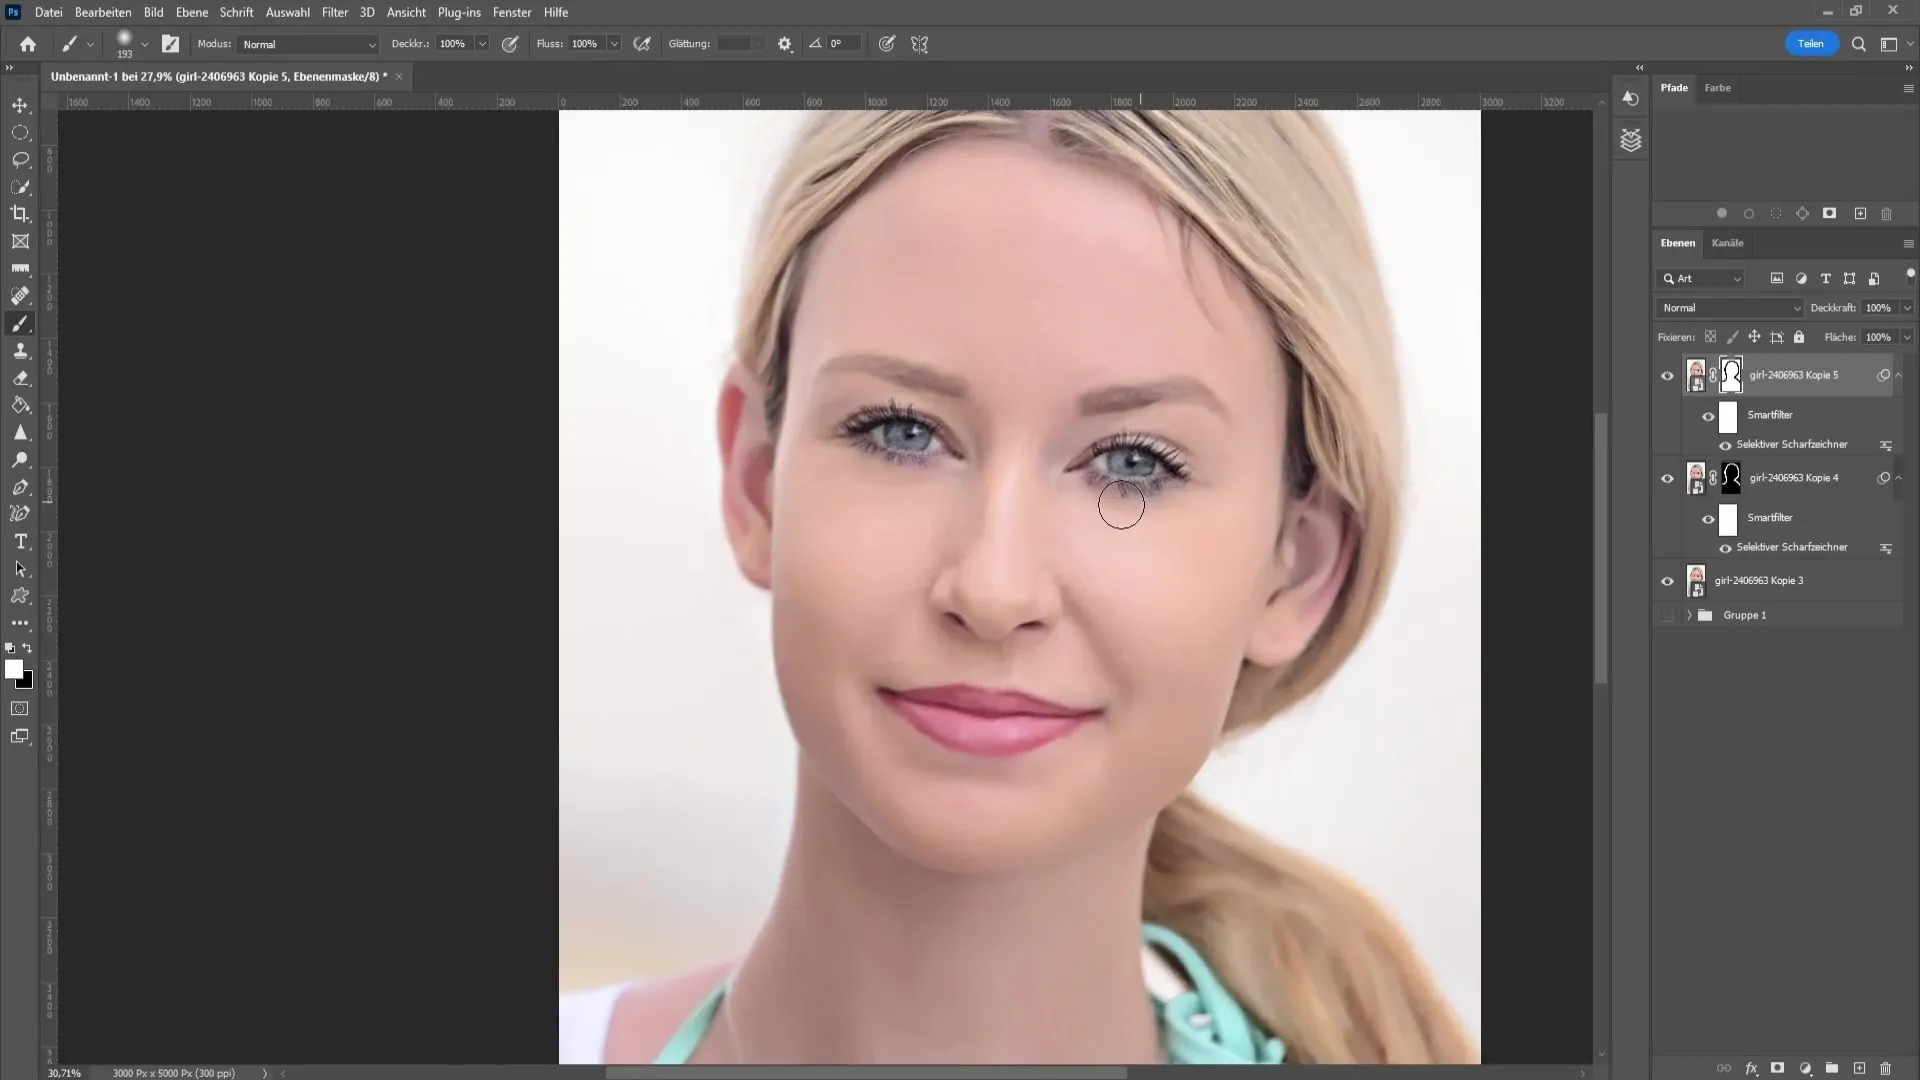Select the Move tool
The width and height of the screenshot is (1920, 1080).
click(18, 104)
